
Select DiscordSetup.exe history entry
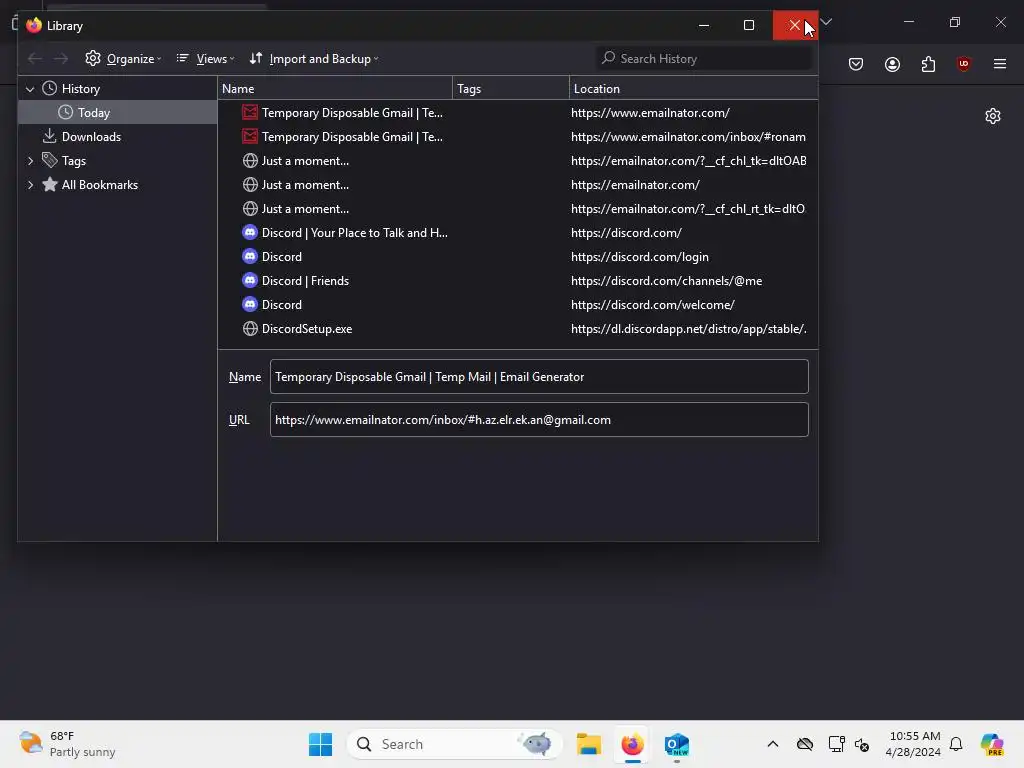tap(518, 329)
